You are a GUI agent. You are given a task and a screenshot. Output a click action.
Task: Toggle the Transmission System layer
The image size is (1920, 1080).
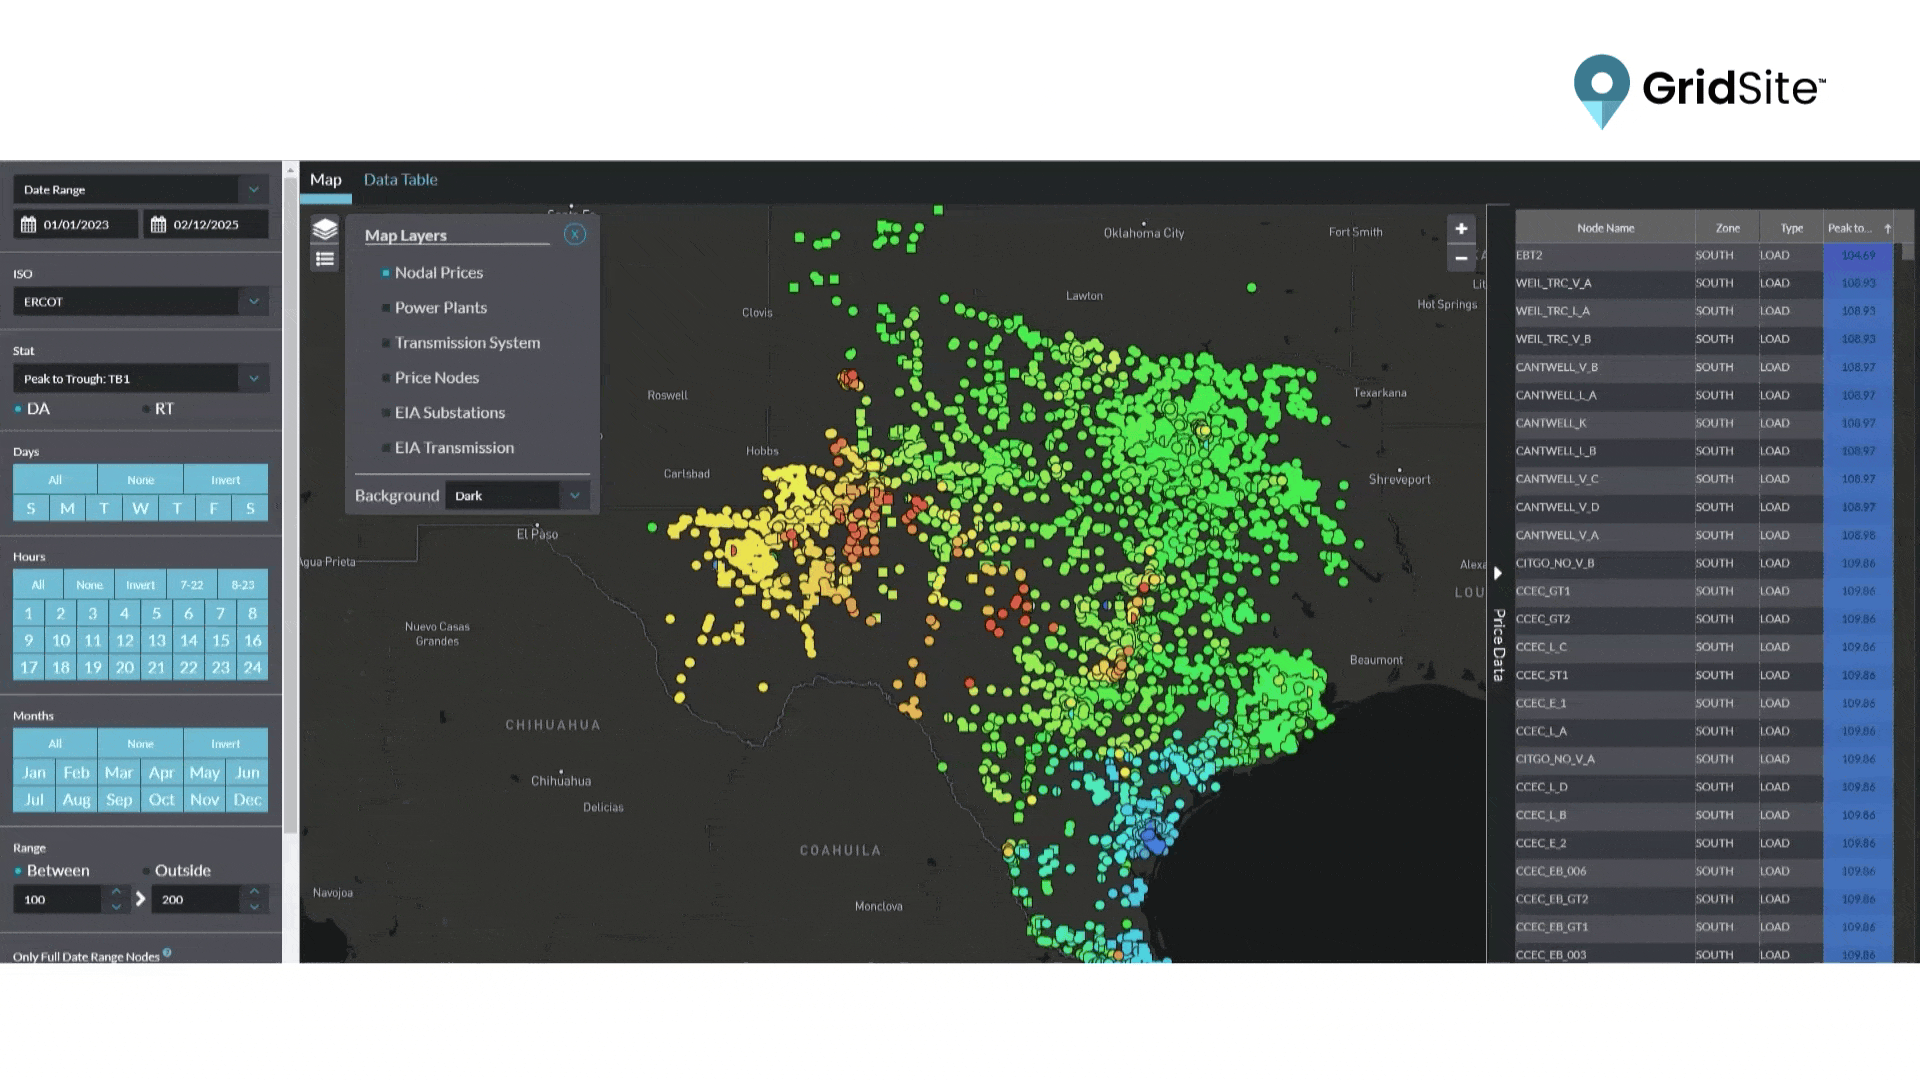pos(385,343)
